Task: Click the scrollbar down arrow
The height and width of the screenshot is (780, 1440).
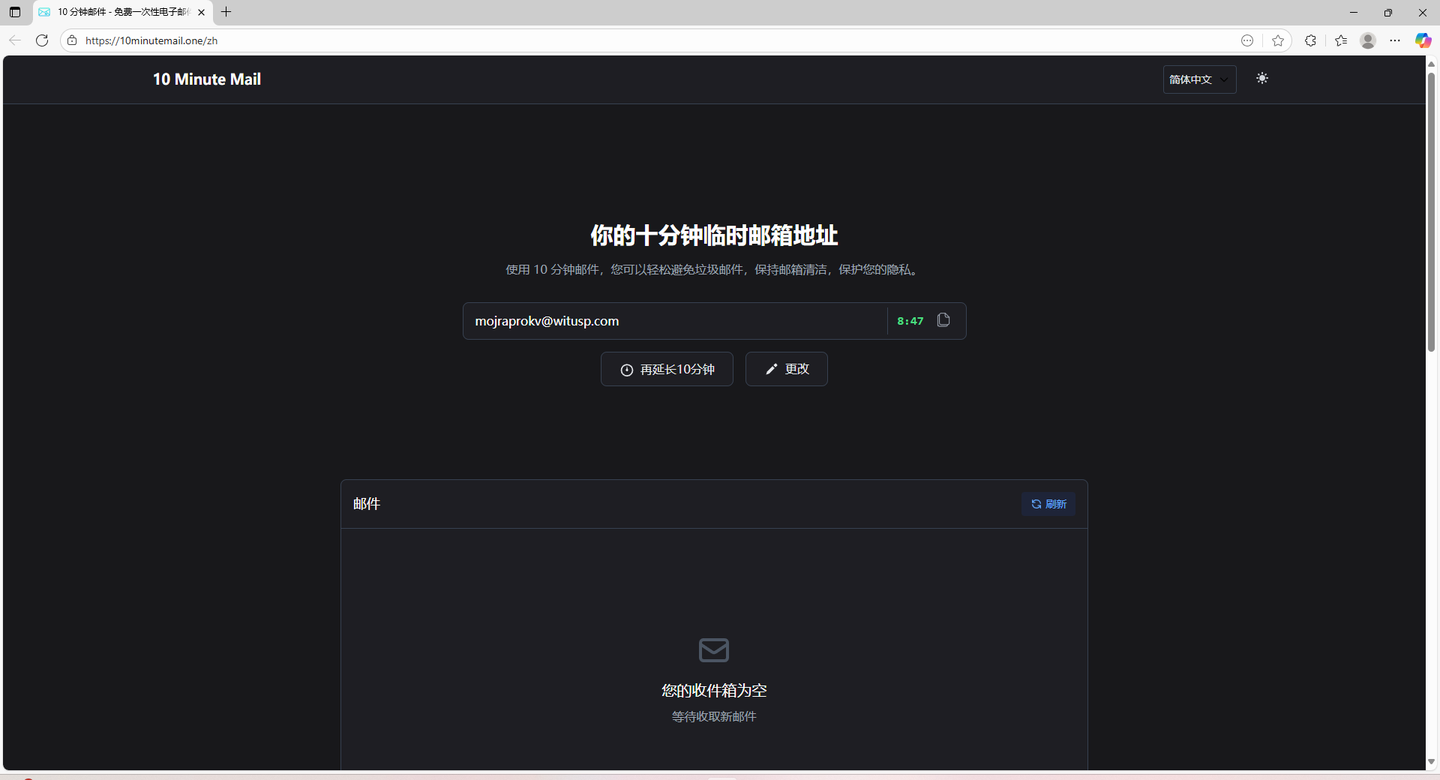Action: (1431, 763)
